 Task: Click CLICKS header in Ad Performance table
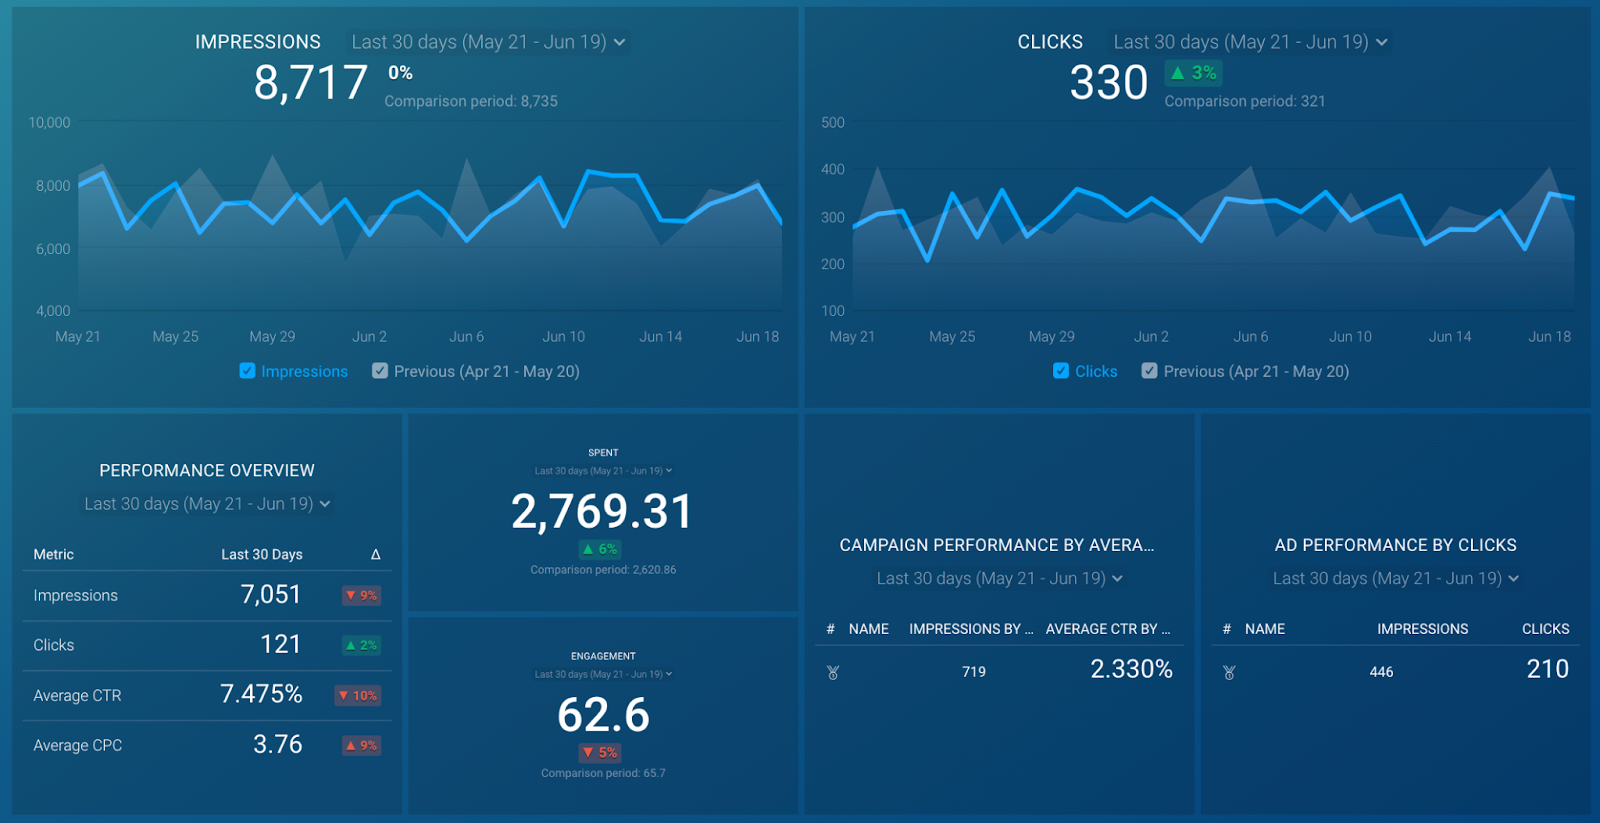click(1545, 629)
